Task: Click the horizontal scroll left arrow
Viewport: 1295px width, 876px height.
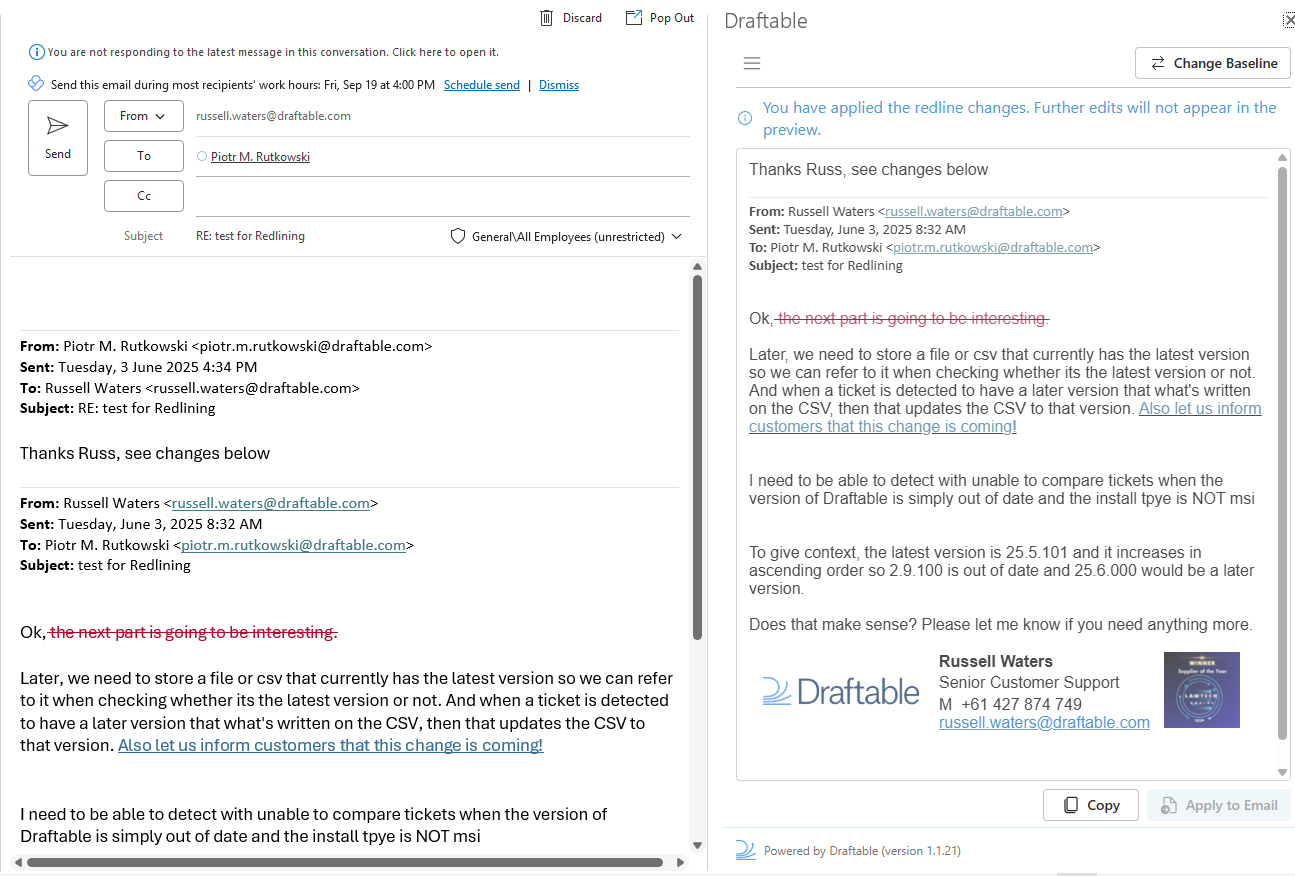Action: tap(17, 862)
